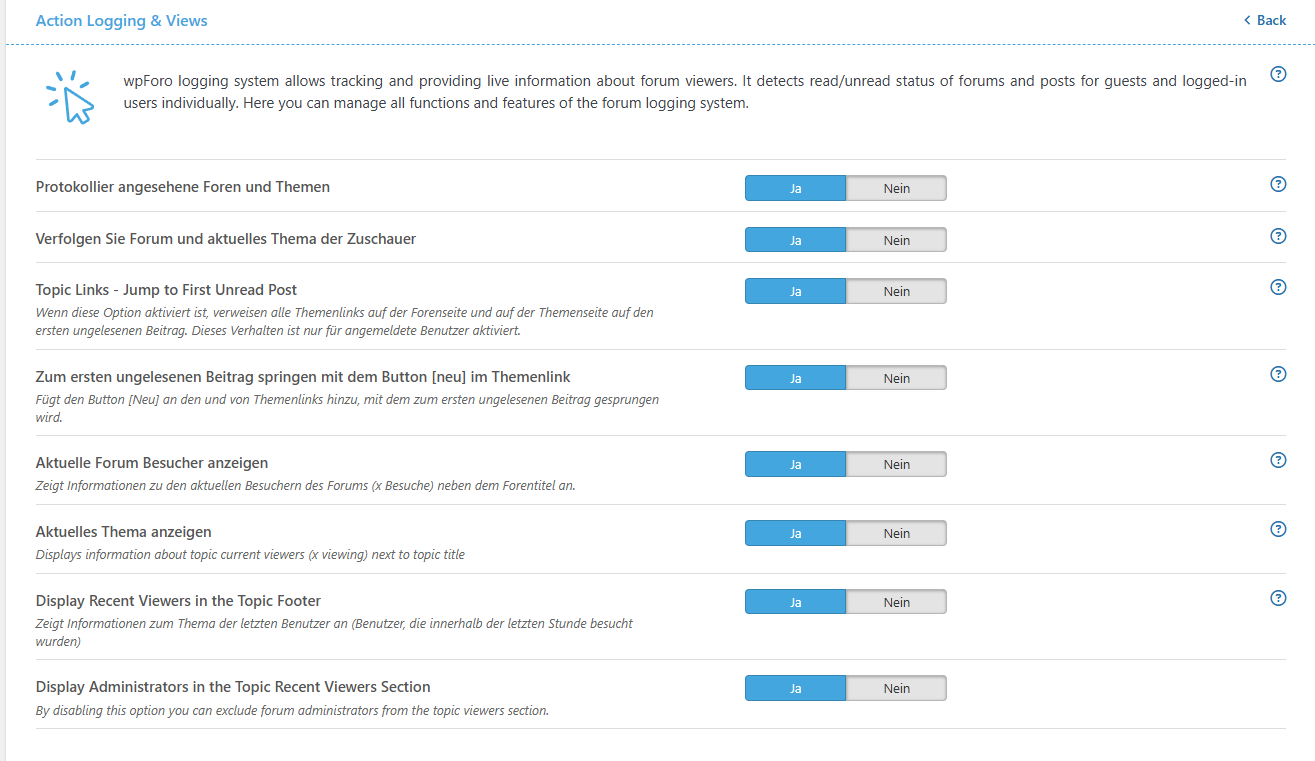Image resolution: width=1315 pixels, height=761 pixels.
Task: Open help icon beside the wpForo logging description
Action: (1277, 74)
